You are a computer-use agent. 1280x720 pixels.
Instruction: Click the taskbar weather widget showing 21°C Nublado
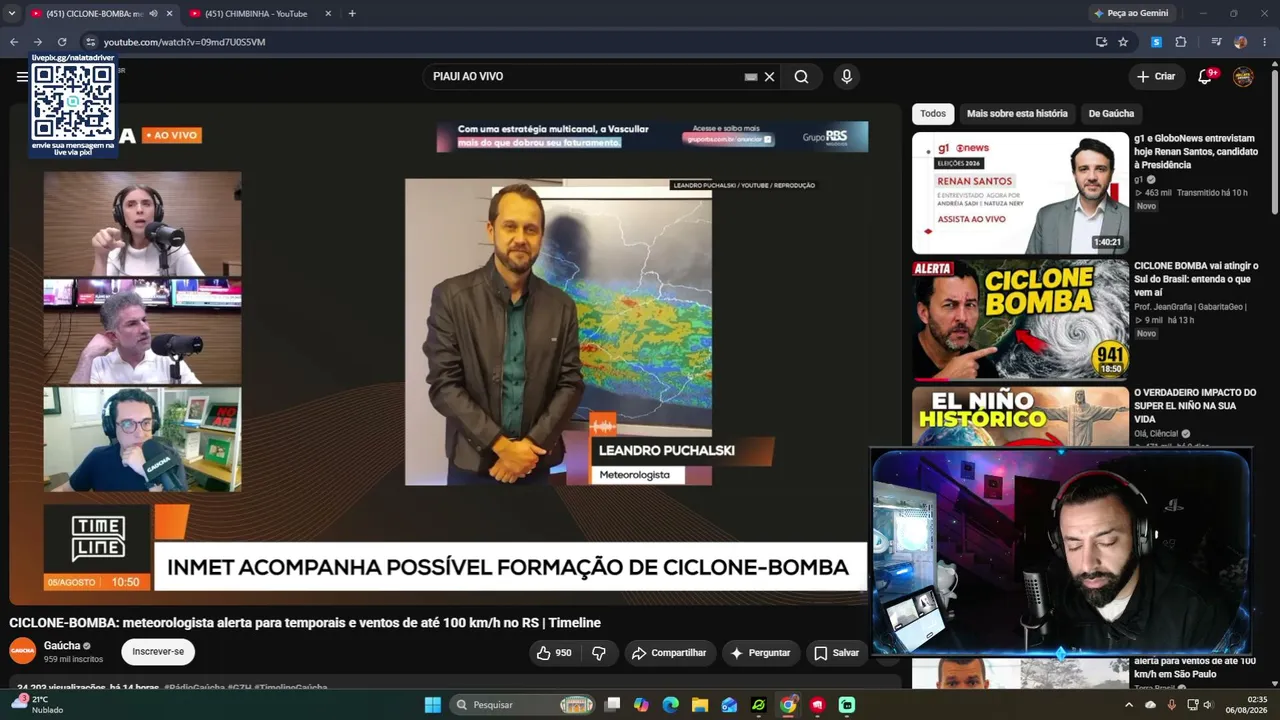click(38, 705)
